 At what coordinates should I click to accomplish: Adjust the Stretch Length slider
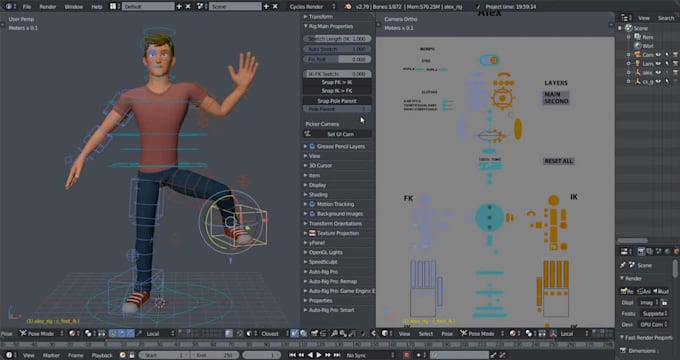pyautogui.click(x=337, y=39)
